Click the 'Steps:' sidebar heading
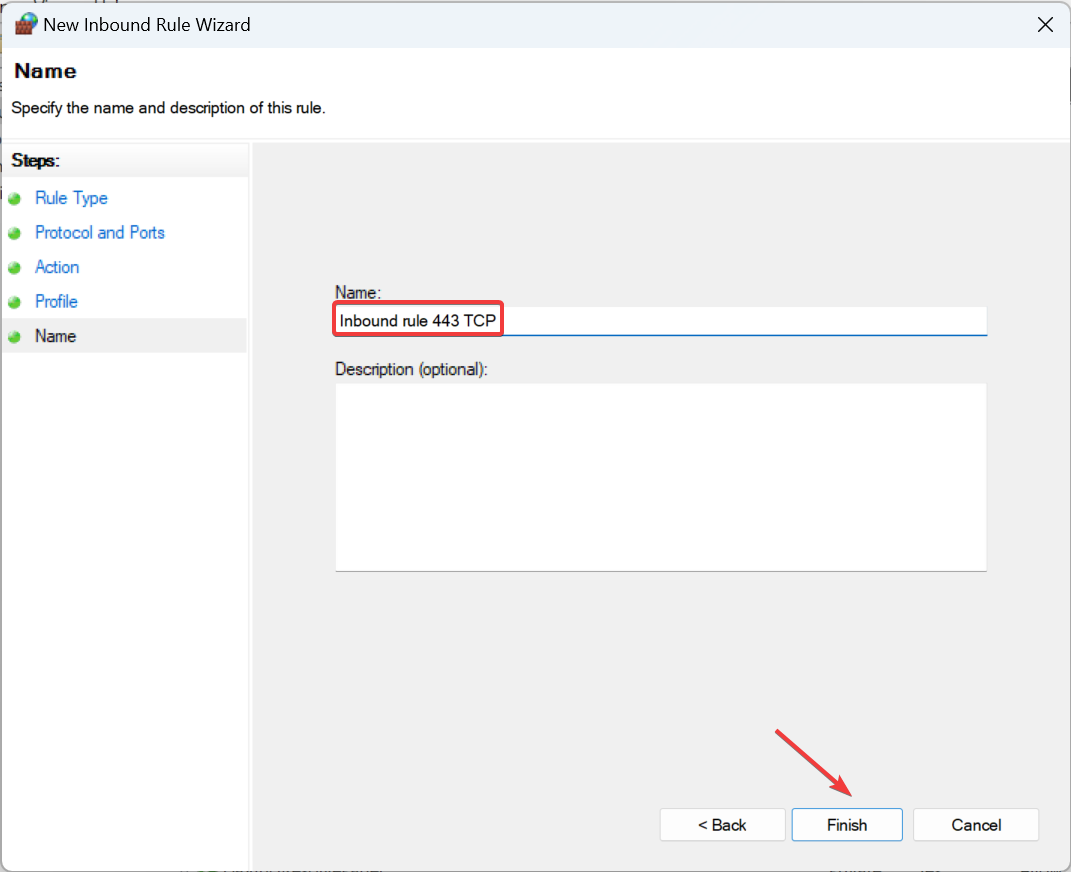The width and height of the screenshot is (1071, 872). pyautogui.click(x=36, y=160)
